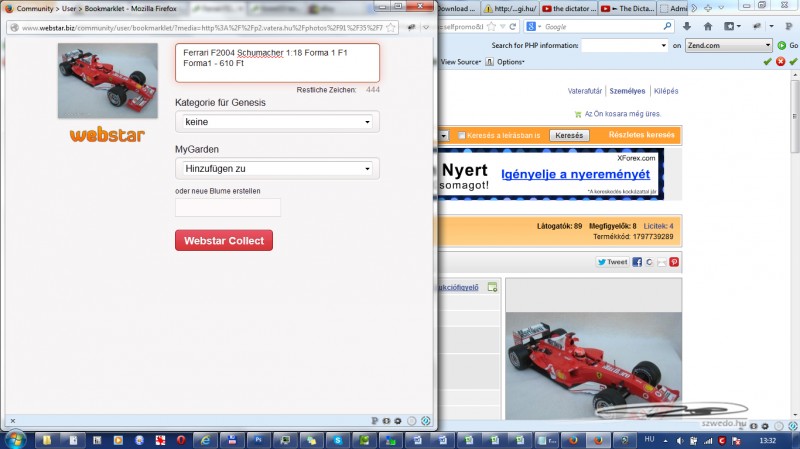This screenshot has height=449, width=800.
Task: Click bookmark star in main Firefox URL bar
Action: [x=491, y=27]
